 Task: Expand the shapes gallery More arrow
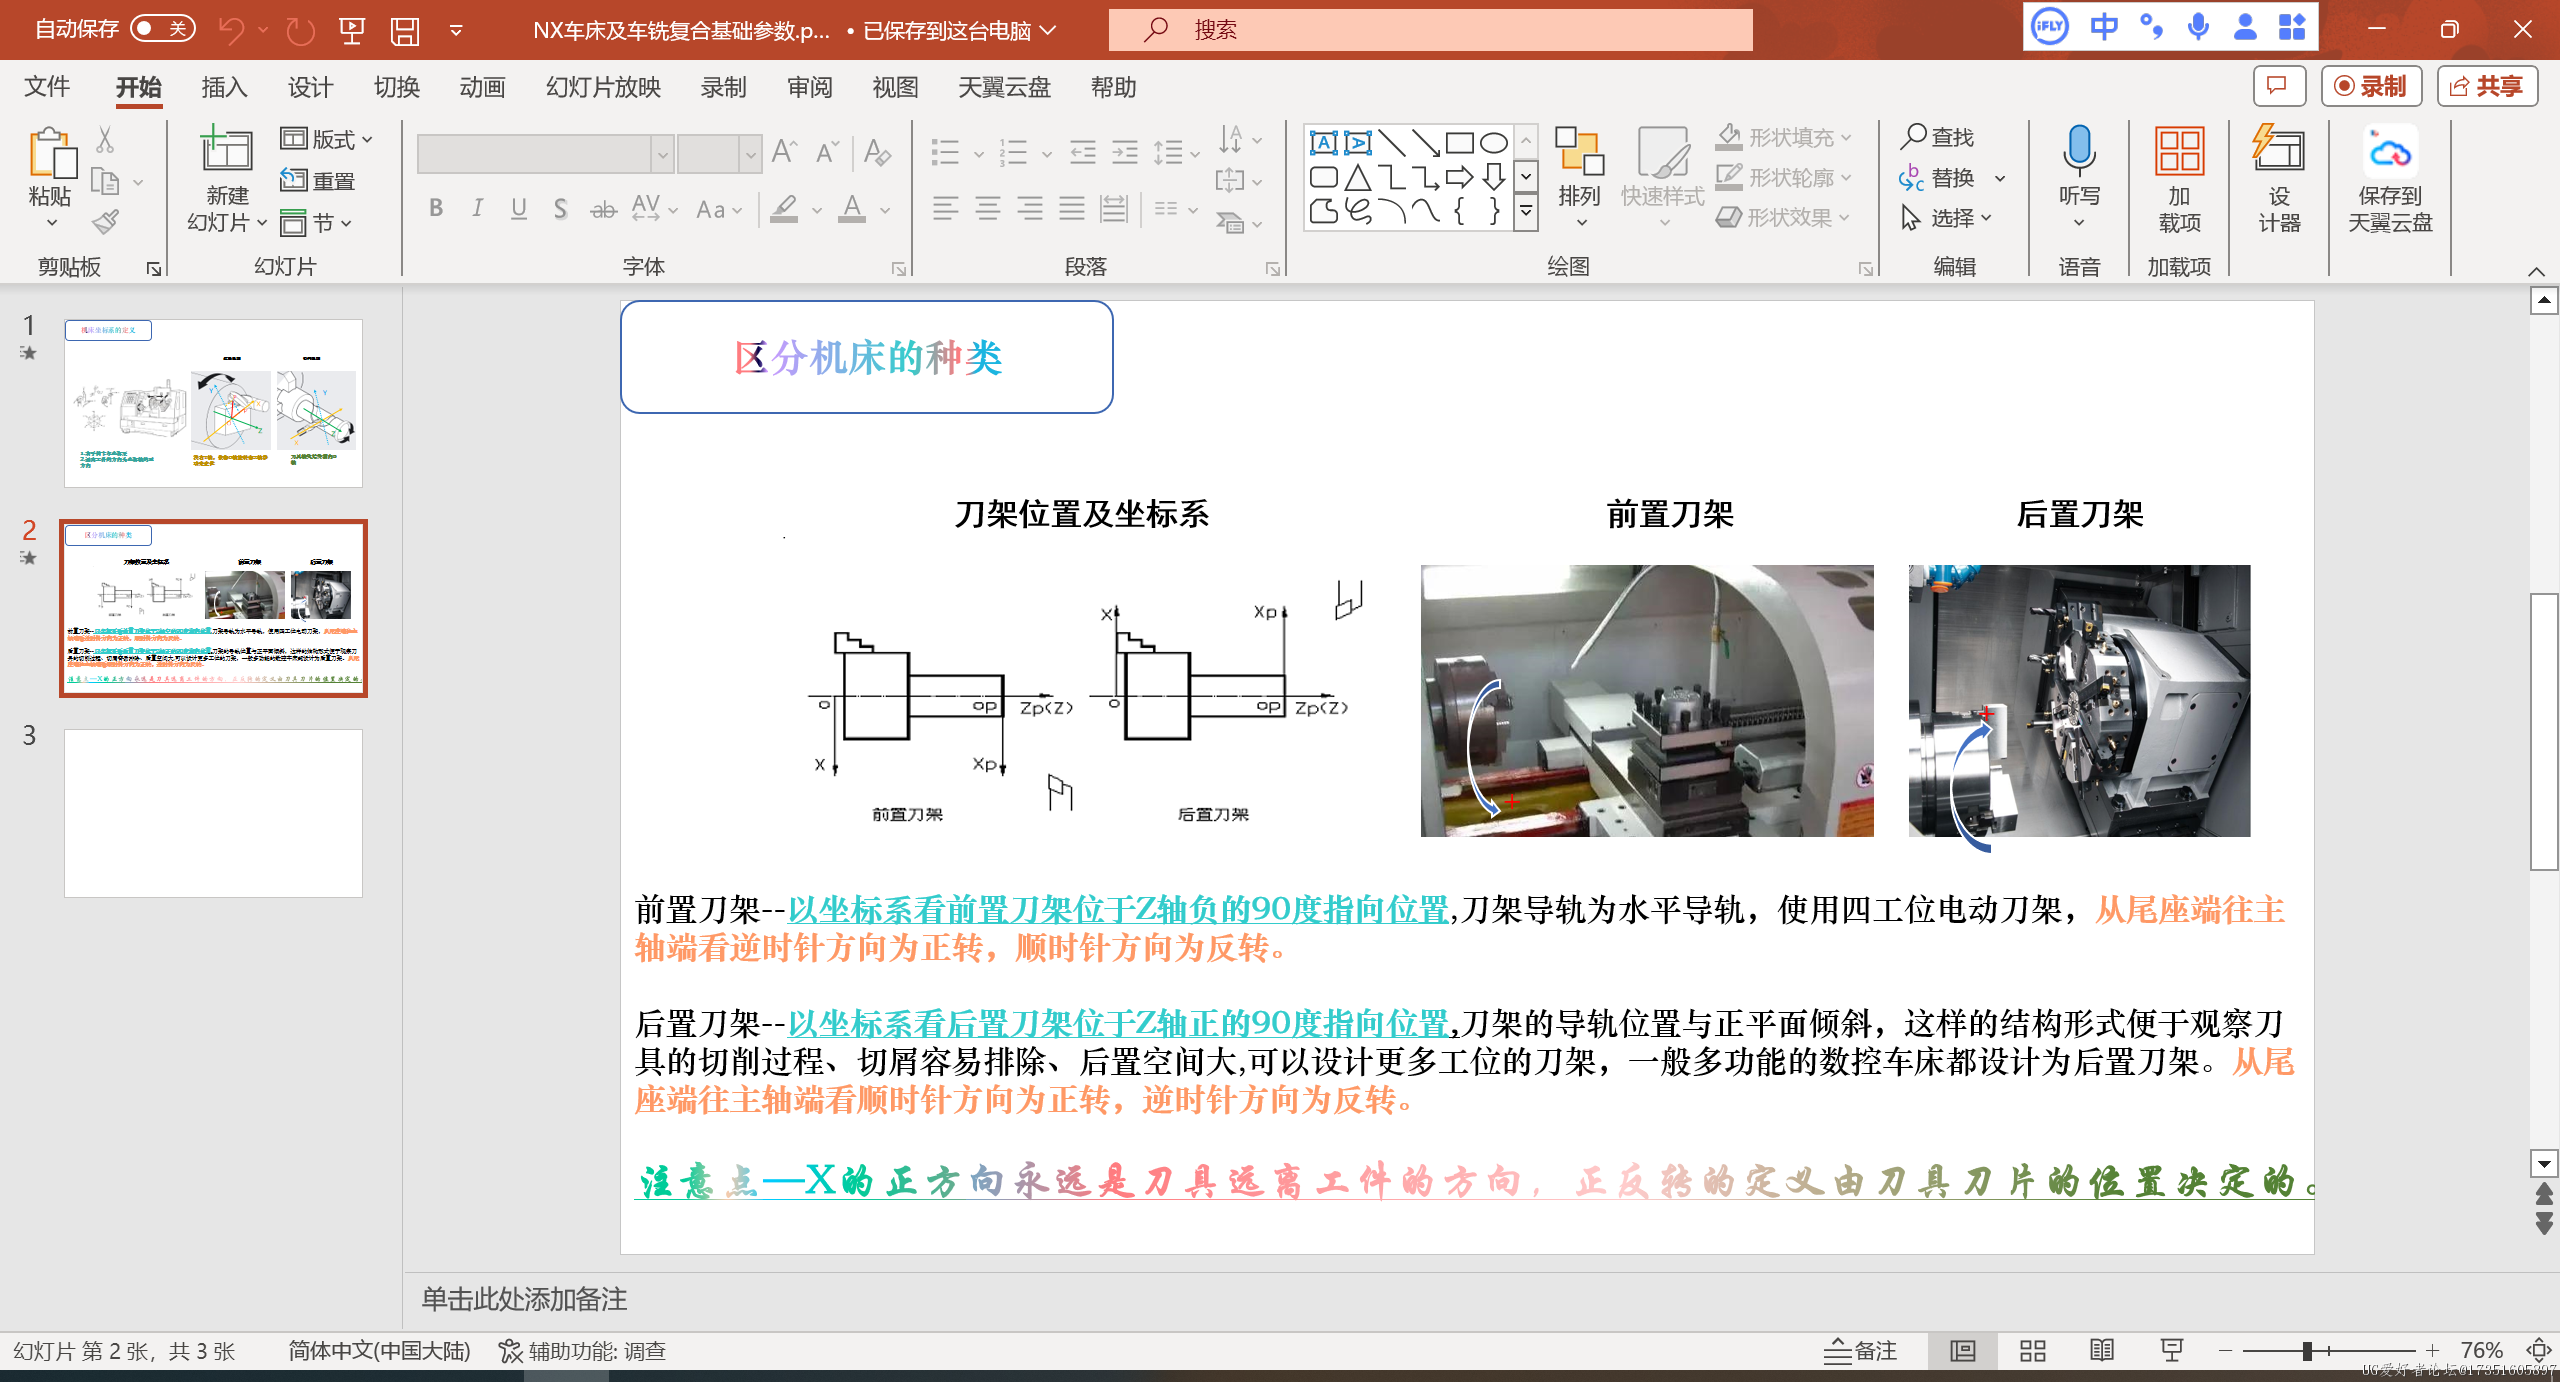[1526, 212]
